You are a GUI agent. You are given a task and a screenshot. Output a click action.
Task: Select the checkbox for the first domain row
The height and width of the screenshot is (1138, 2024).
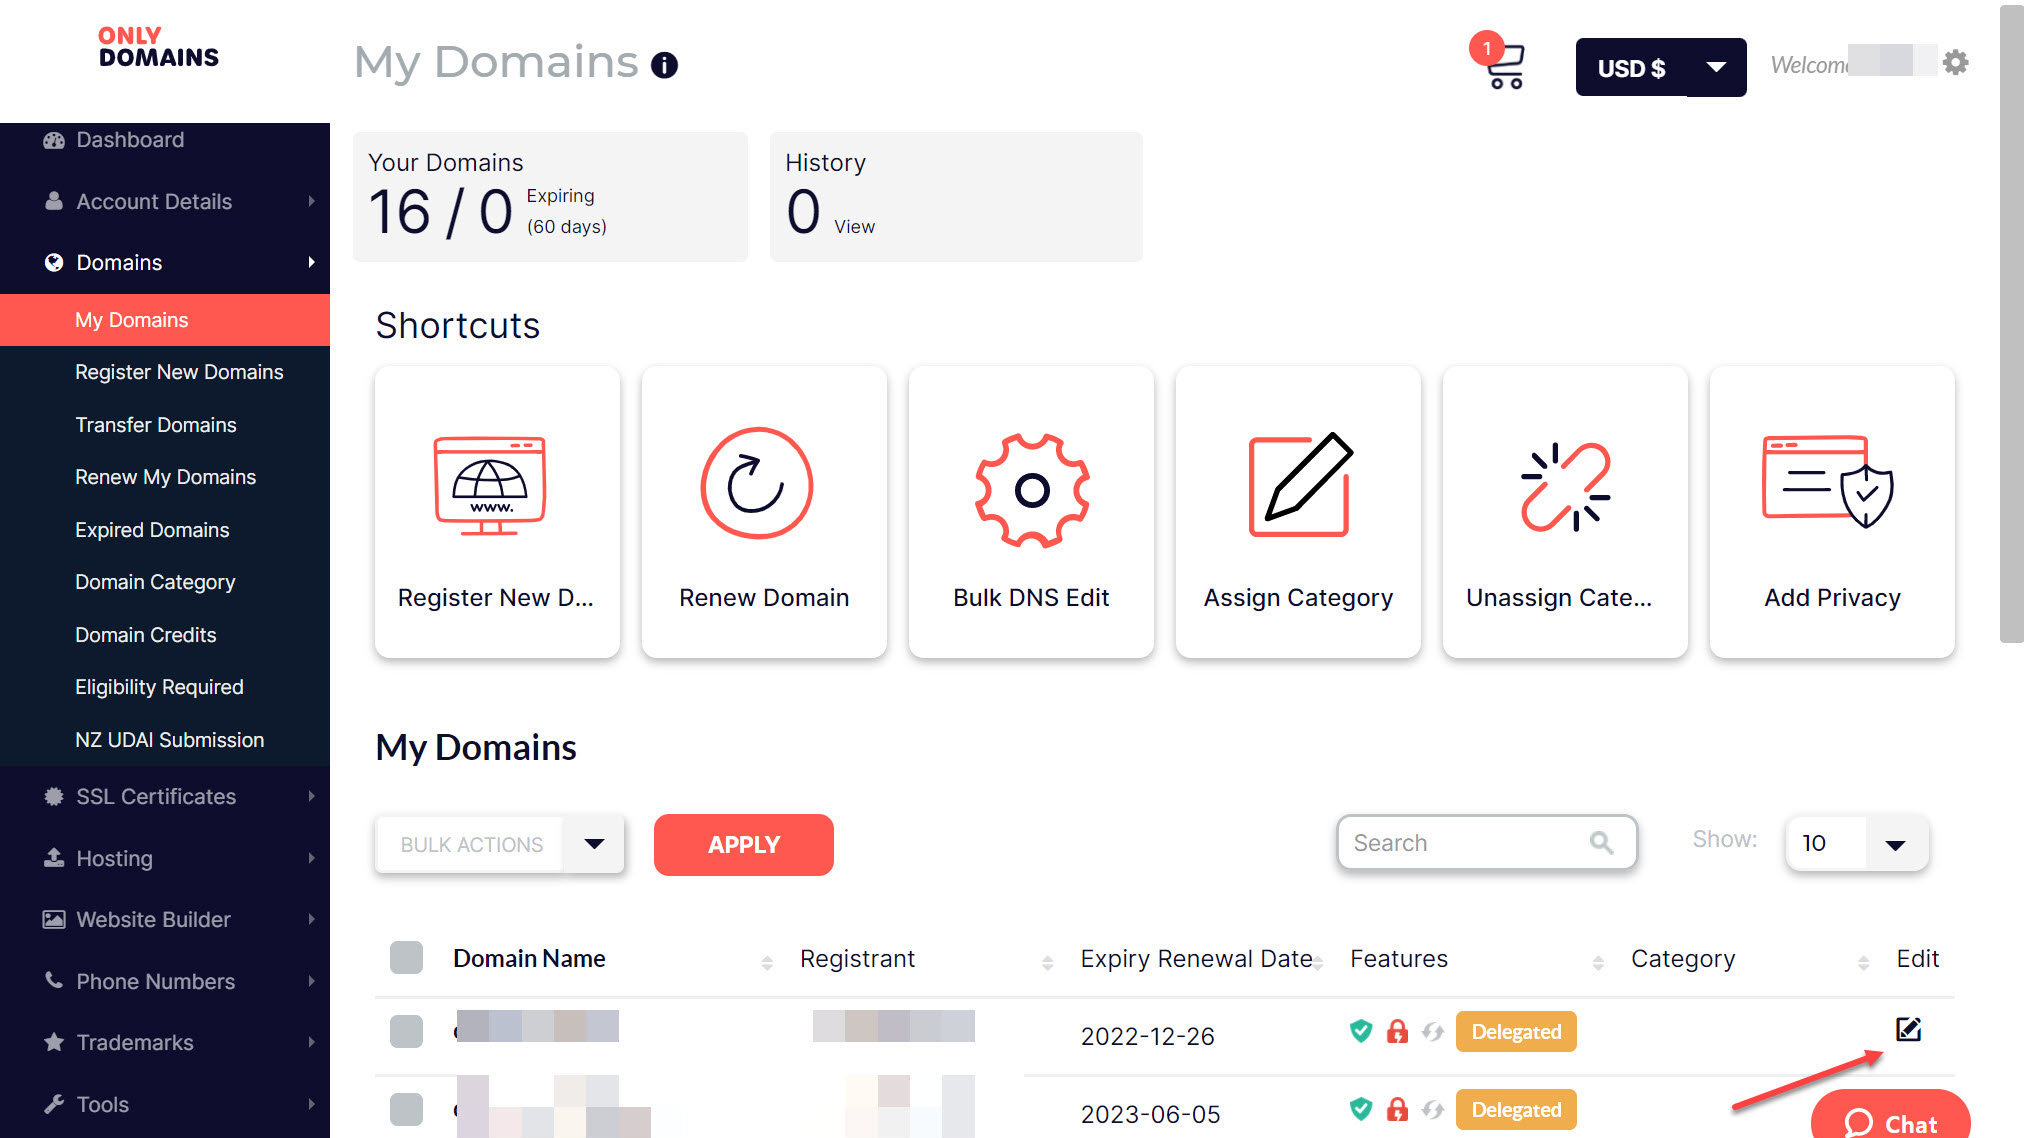(x=406, y=1031)
